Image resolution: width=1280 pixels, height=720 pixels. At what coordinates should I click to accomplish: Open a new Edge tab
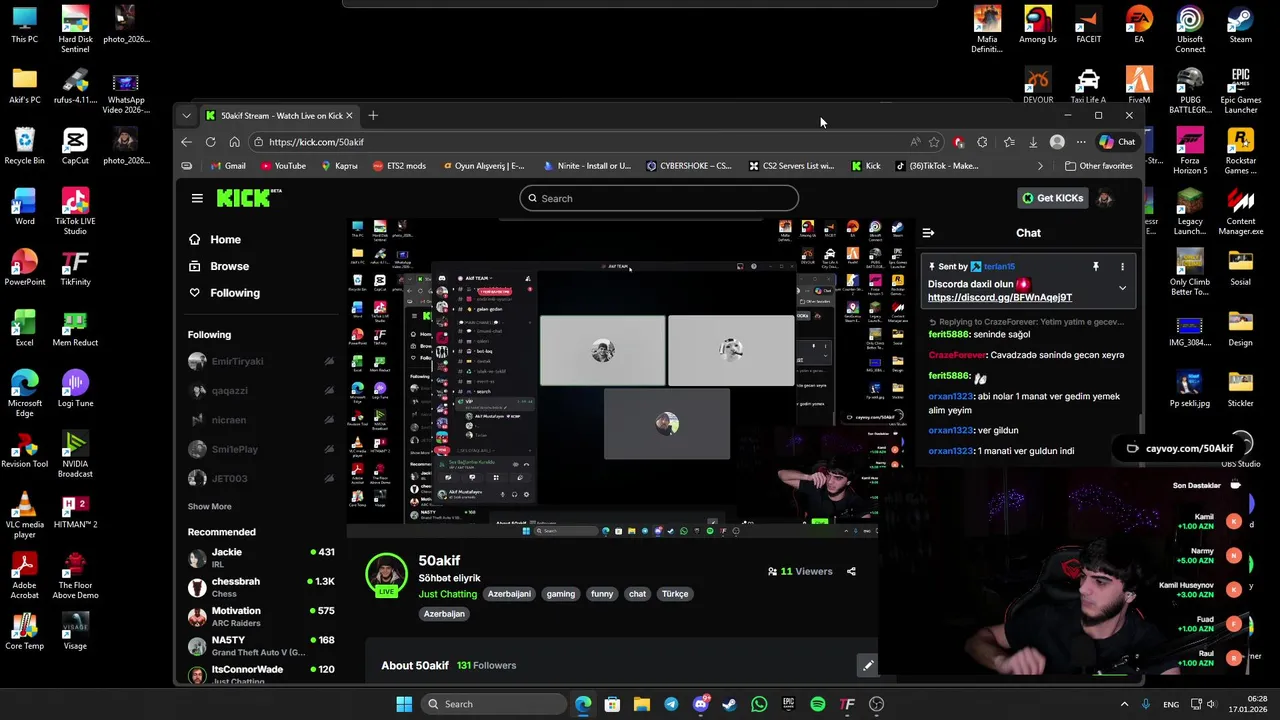click(373, 116)
